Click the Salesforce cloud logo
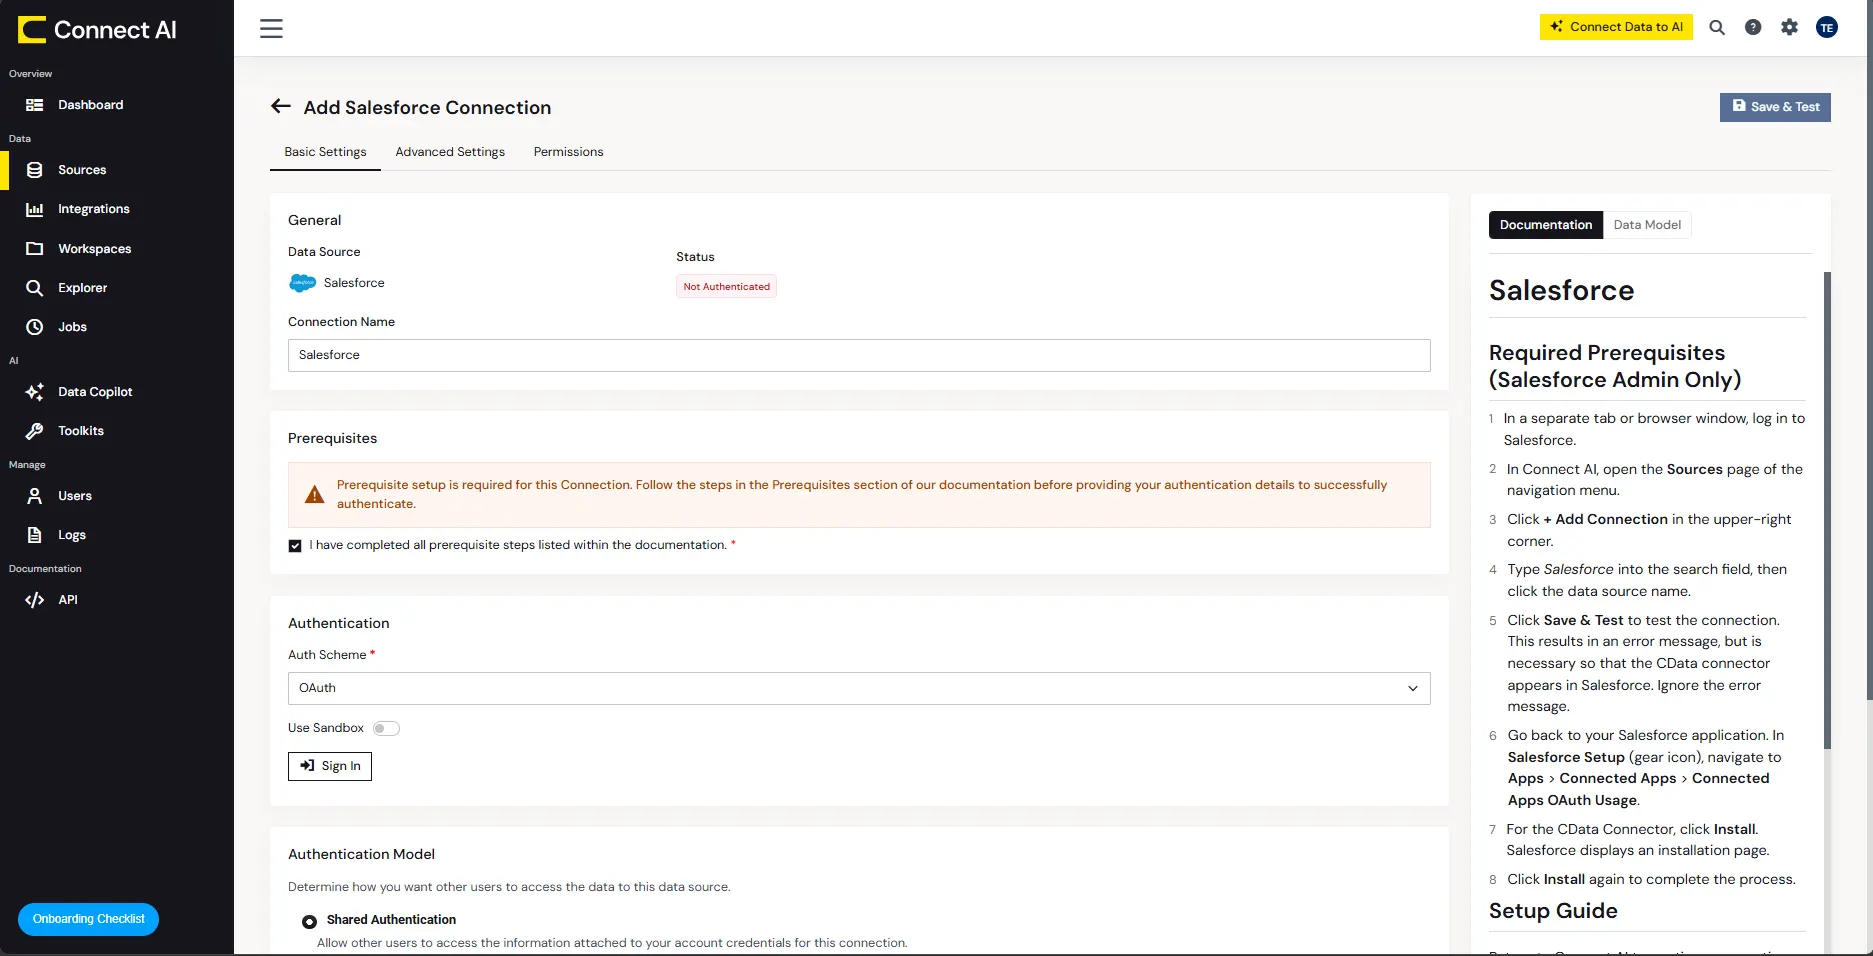Screen dimensions: 1873x956 (x=302, y=283)
